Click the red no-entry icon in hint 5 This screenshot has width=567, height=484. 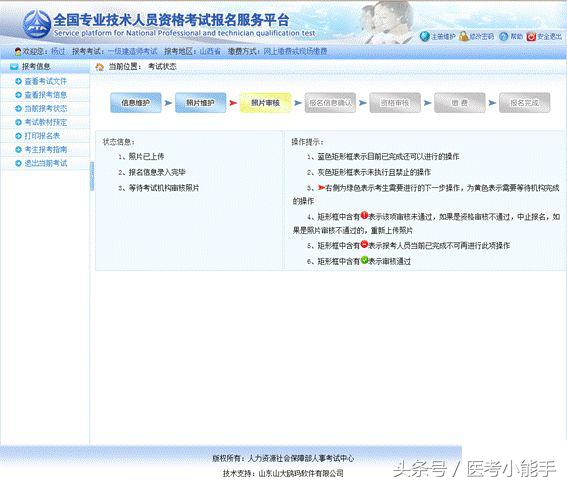[x=364, y=244]
